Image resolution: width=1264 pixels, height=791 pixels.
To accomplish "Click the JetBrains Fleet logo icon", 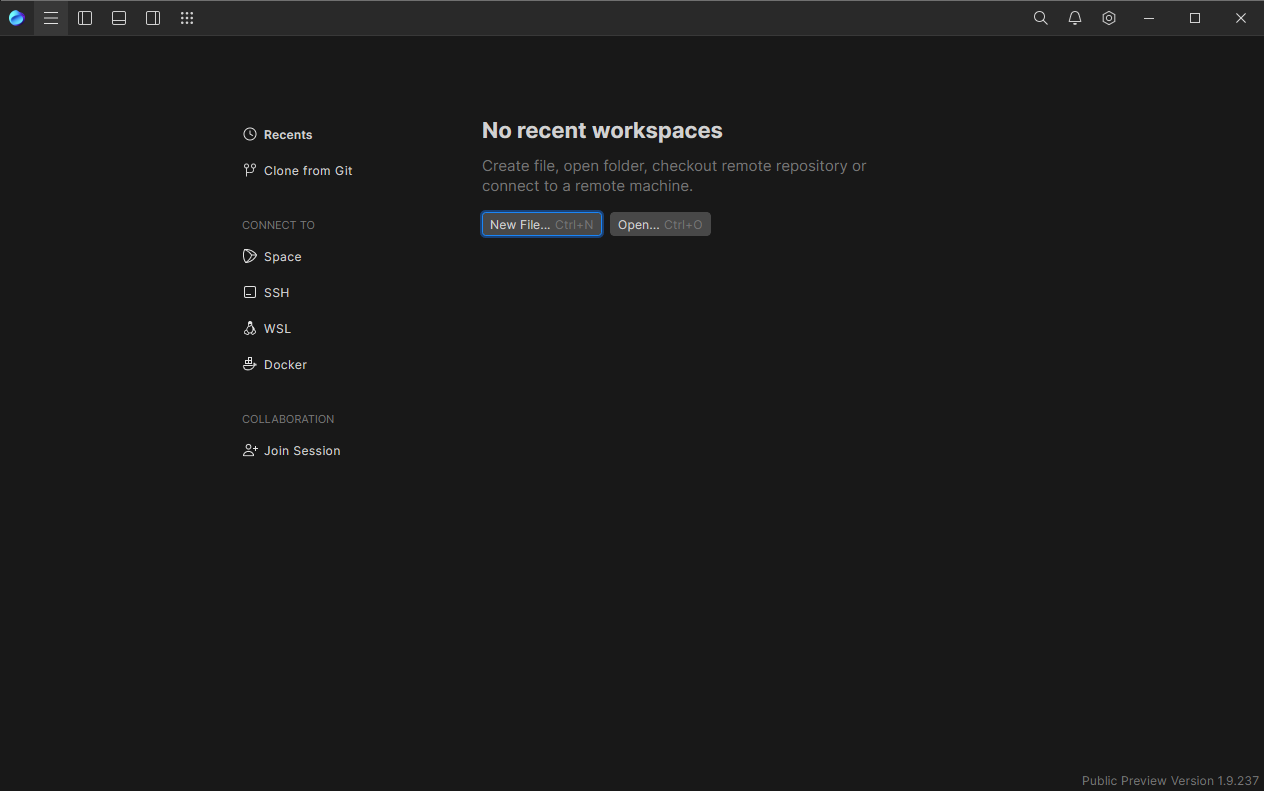I will pyautogui.click(x=16, y=18).
